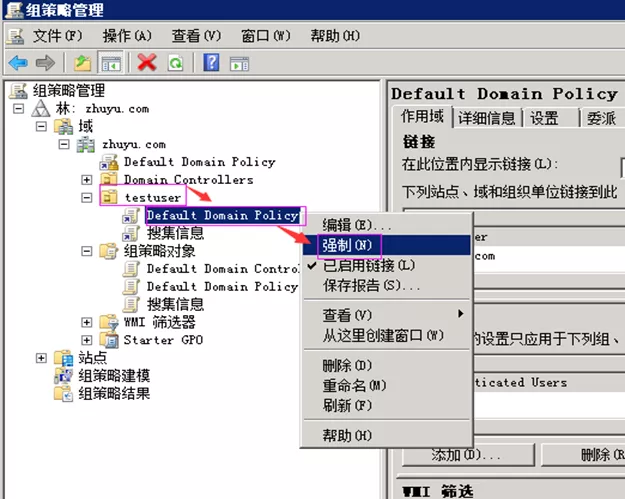Toggle the checked 已启用链接(L) menu option
The width and height of the screenshot is (625, 499).
368,265
